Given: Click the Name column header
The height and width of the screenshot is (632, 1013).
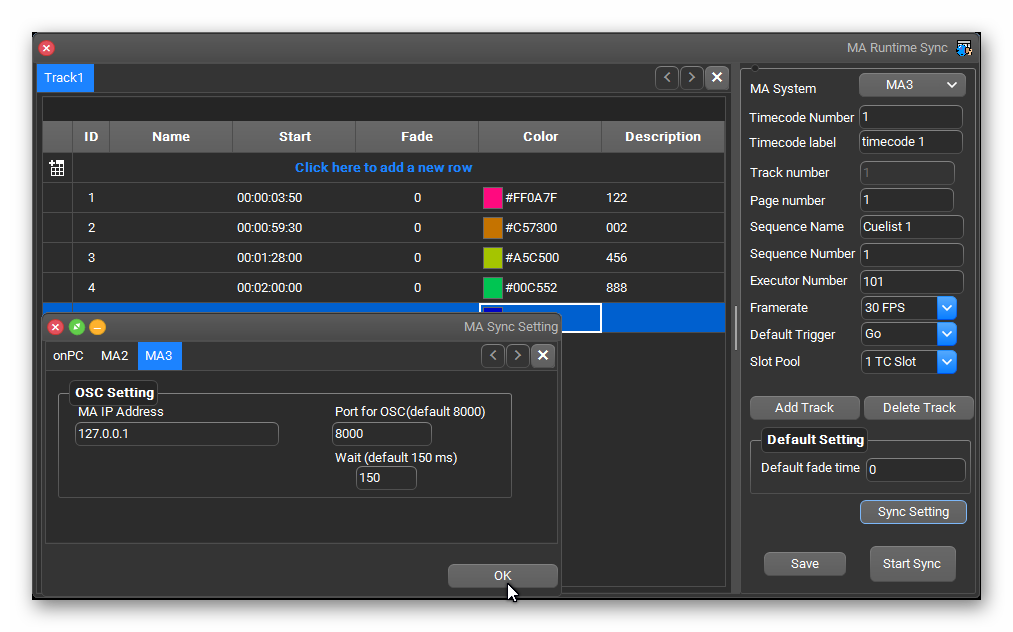Looking at the screenshot, I should (x=171, y=136).
